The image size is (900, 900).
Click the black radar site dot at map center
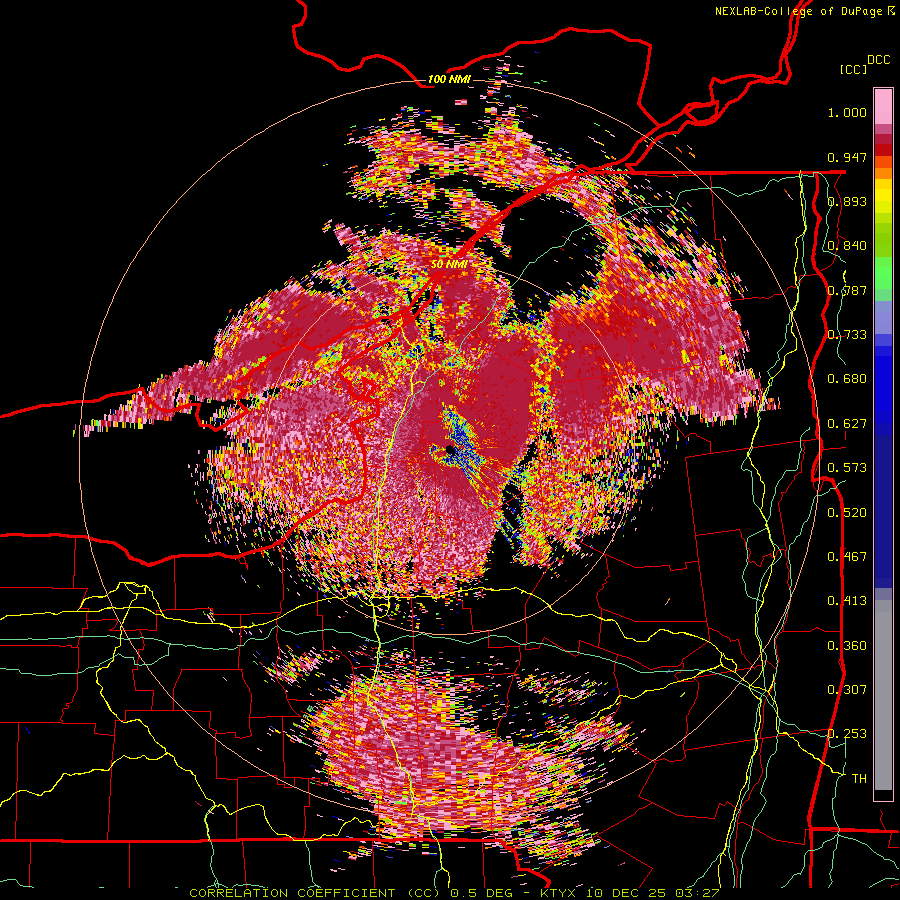click(x=450, y=450)
